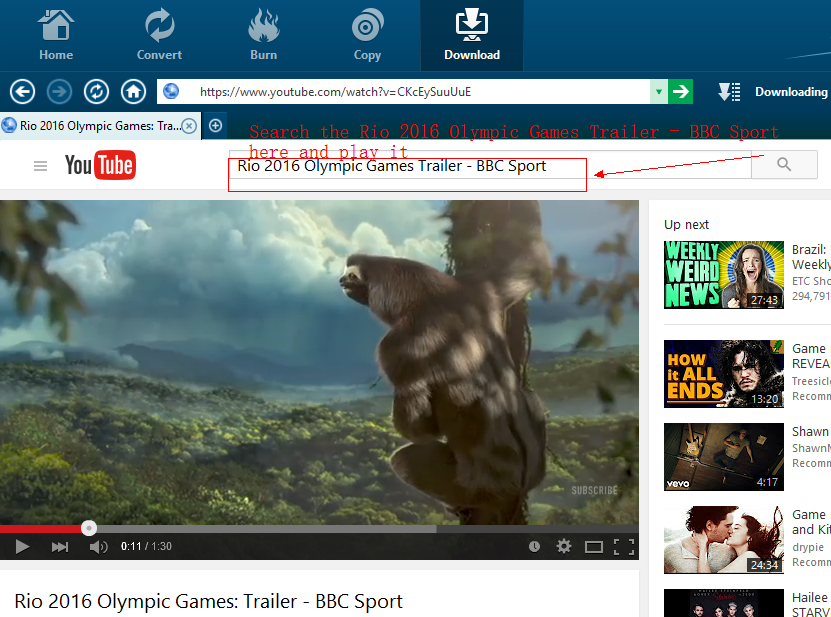Mute the video volume

(98, 547)
